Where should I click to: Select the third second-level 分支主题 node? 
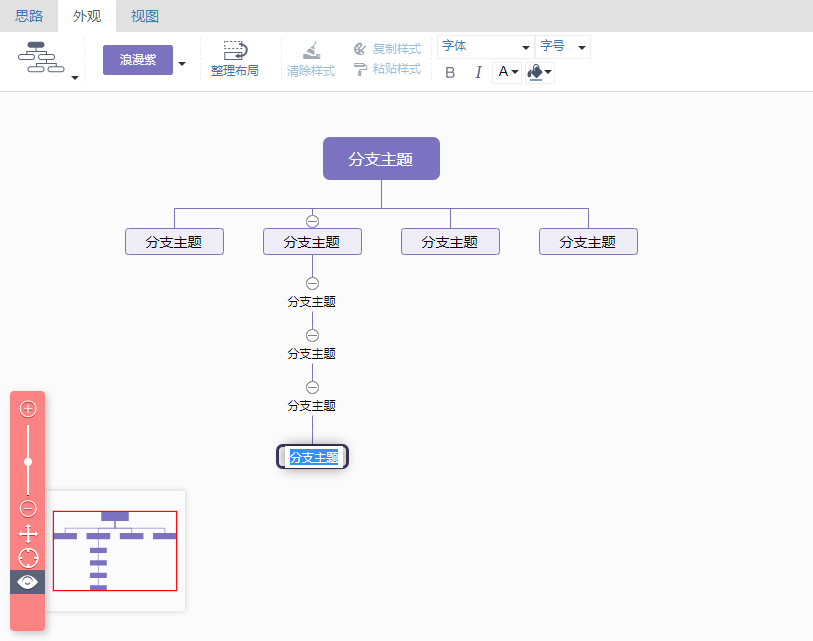pyautogui.click(x=450, y=242)
